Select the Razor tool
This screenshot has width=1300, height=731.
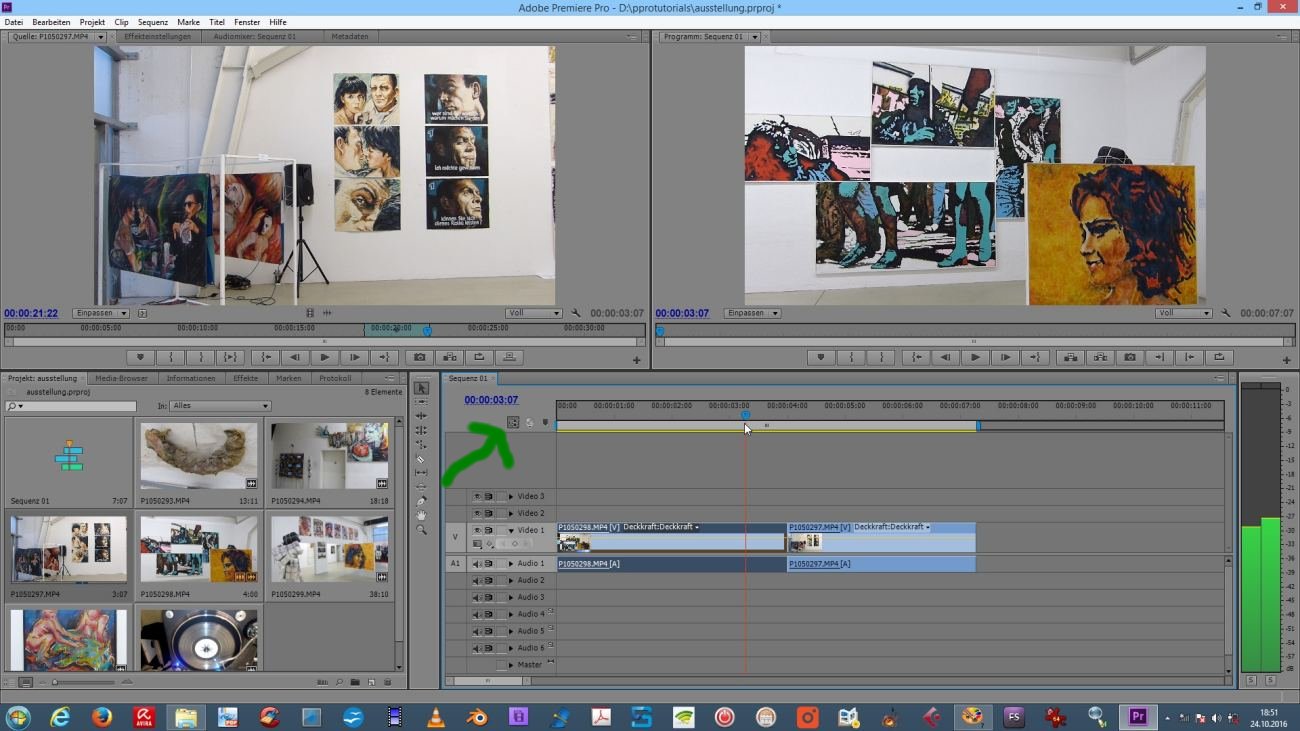coord(421,459)
